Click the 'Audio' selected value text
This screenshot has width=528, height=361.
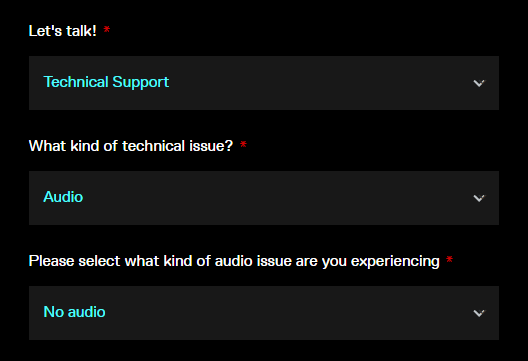[63, 197]
